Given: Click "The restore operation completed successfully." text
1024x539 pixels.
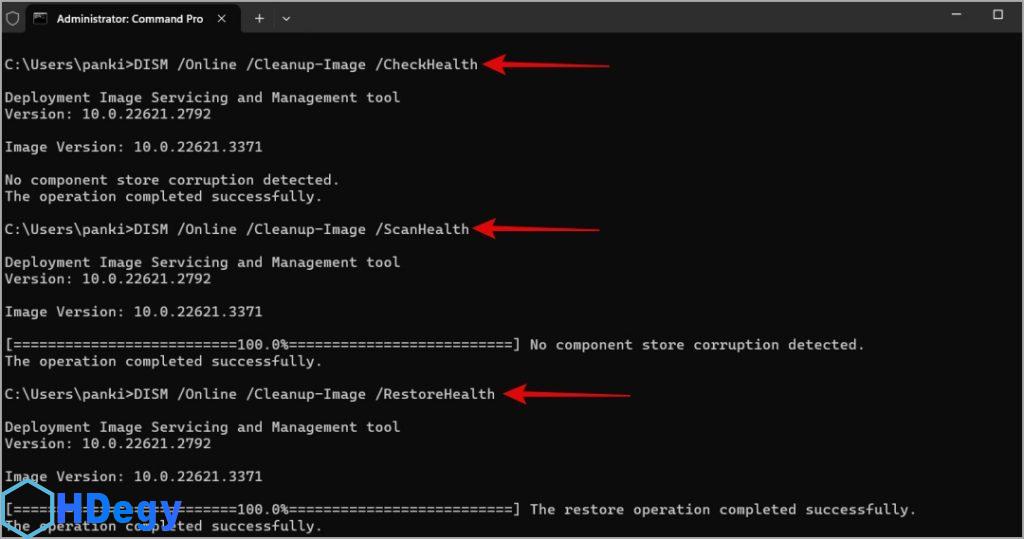Looking at the screenshot, I should click(722, 510).
